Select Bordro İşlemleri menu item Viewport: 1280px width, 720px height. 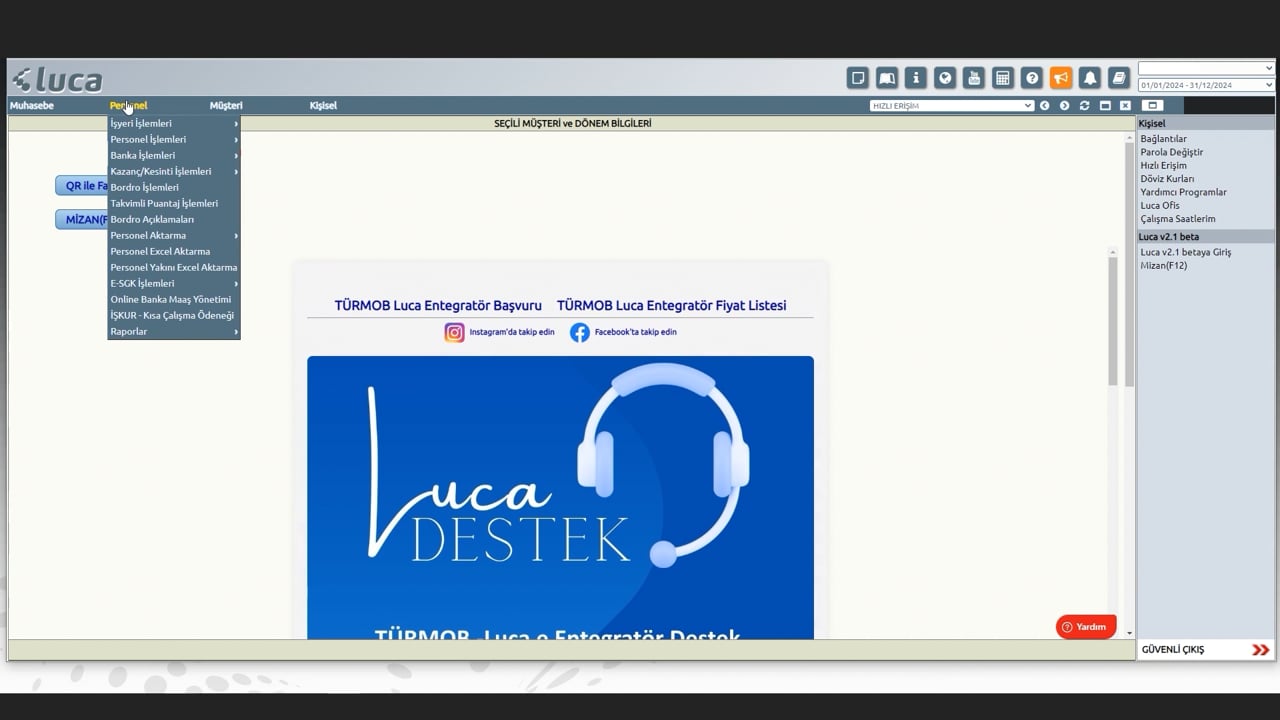174,187
